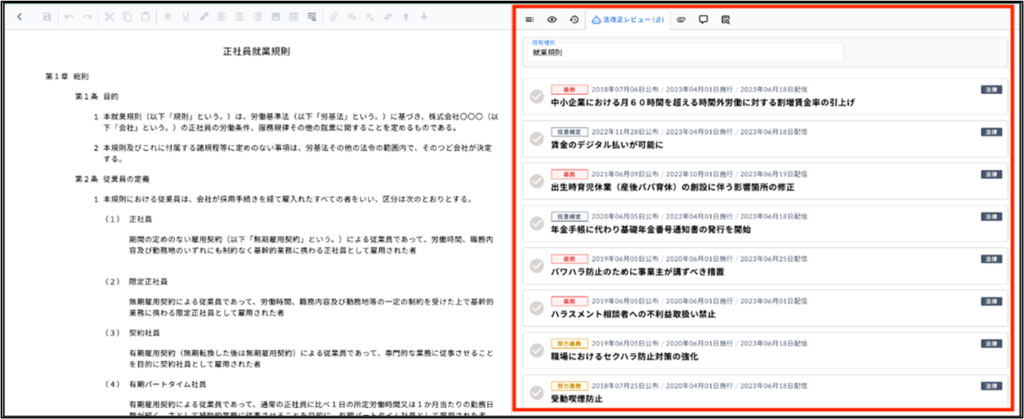Open the version history clock tab
This screenshot has height=419, width=1024.
573,20
